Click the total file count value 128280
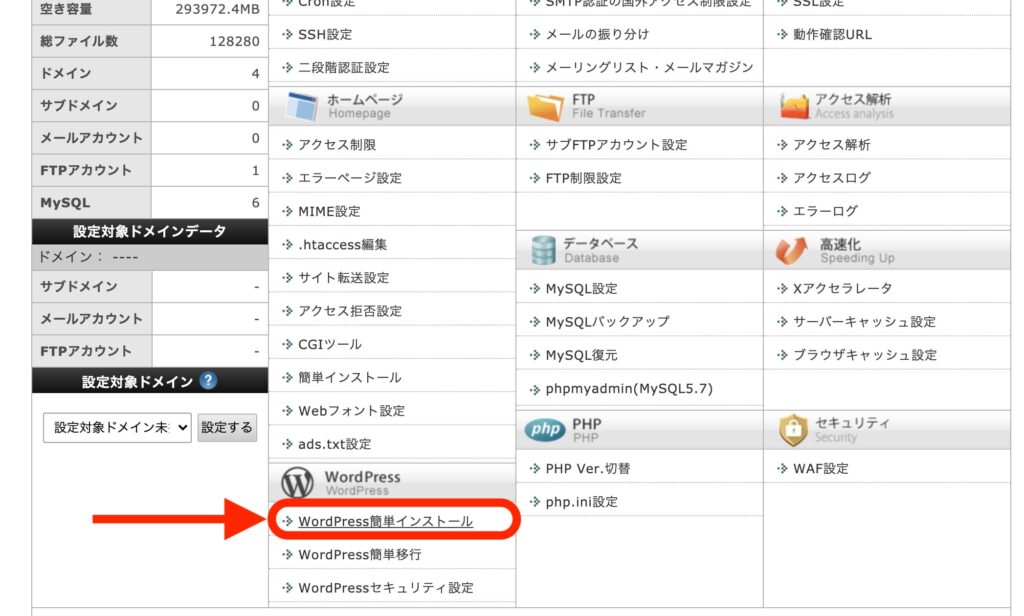The height and width of the screenshot is (616, 1024). [x=234, y=41]
